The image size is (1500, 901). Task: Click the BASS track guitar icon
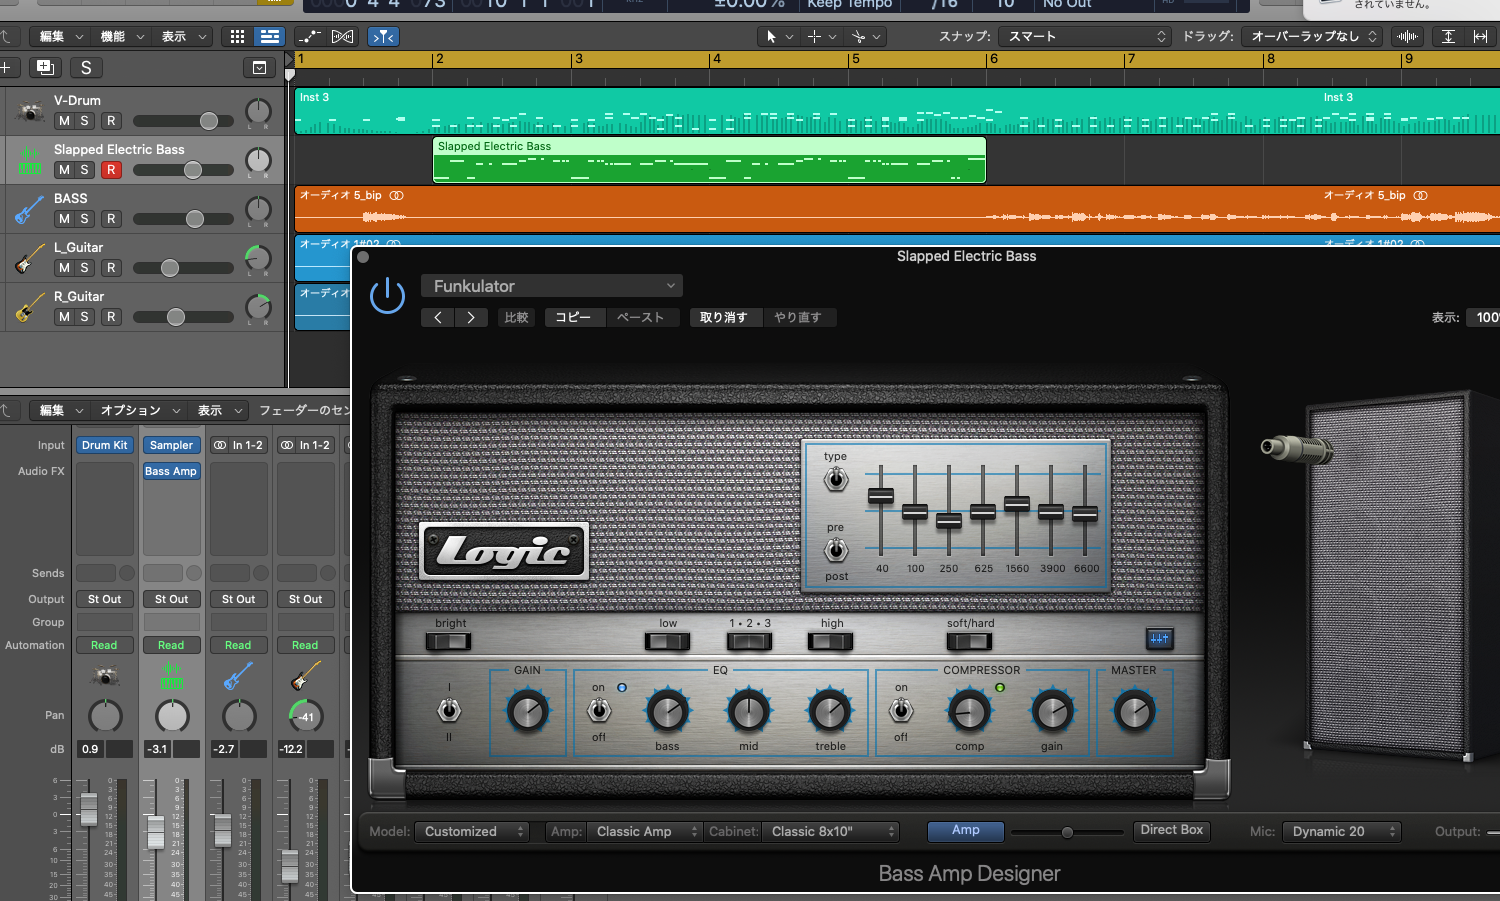[30, 209]
